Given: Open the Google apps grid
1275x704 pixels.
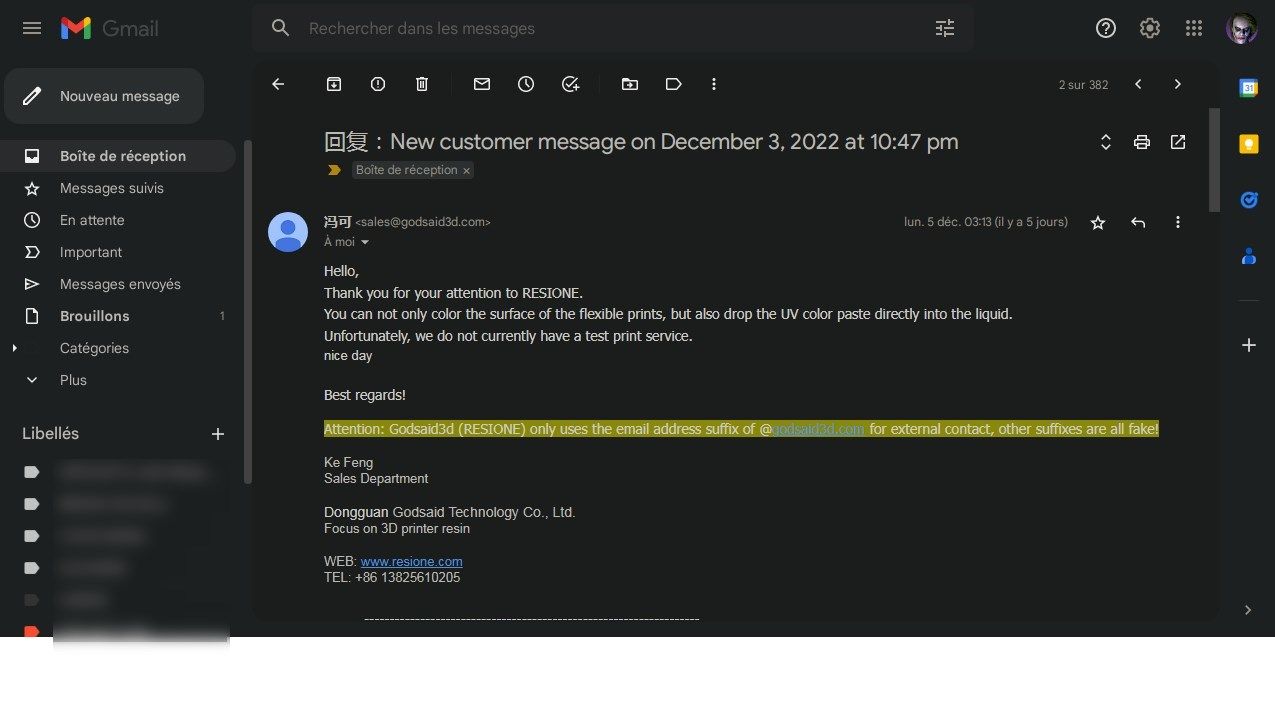Looking at the screenshot, I should point(1194,28).
